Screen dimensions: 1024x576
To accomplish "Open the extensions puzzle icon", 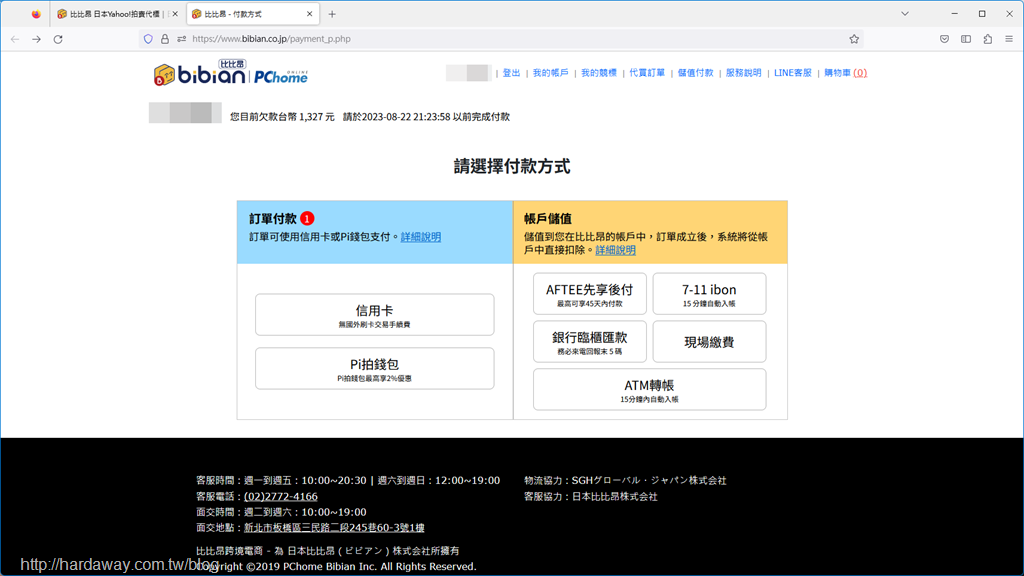I will point(987,39).
